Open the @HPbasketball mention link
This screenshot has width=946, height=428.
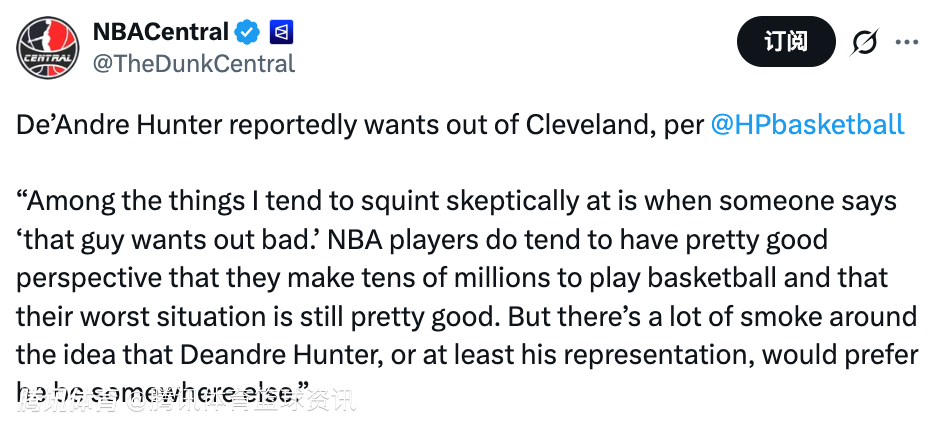(807, 125)
